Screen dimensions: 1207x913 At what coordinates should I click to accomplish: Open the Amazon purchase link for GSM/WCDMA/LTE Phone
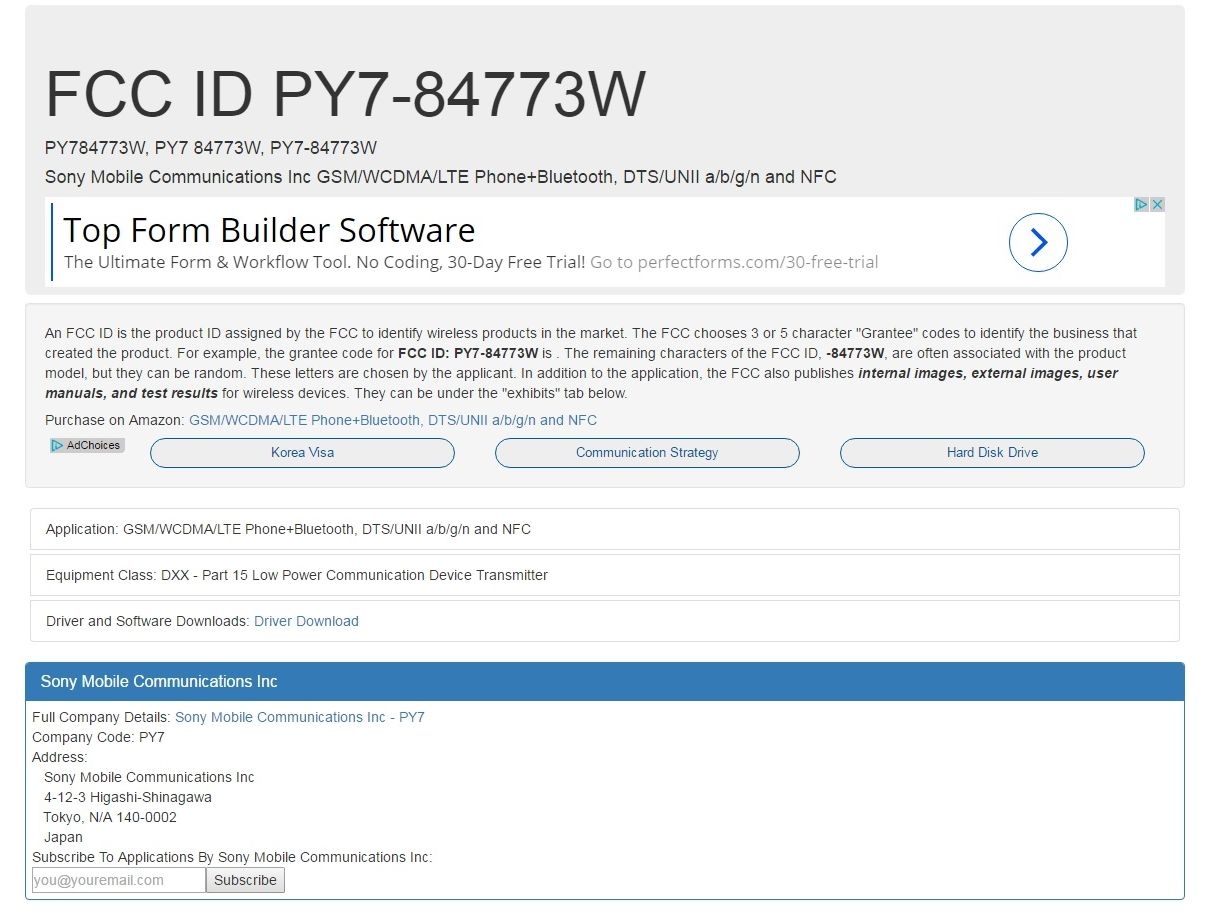click(x=393, y=420)
